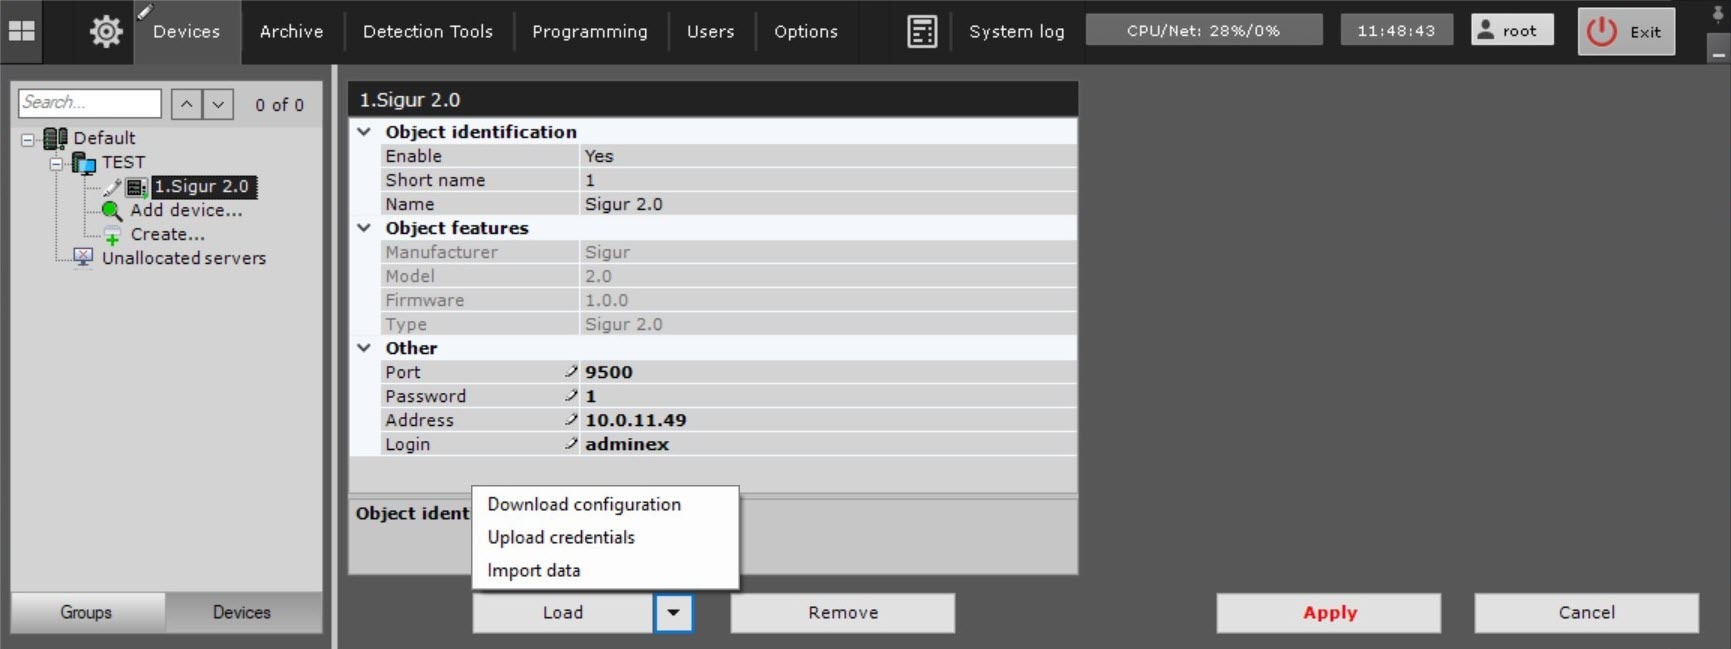Click the Add device magnifier icon
This screenshot has width=1731, height=649.
(x=112, y=211)
